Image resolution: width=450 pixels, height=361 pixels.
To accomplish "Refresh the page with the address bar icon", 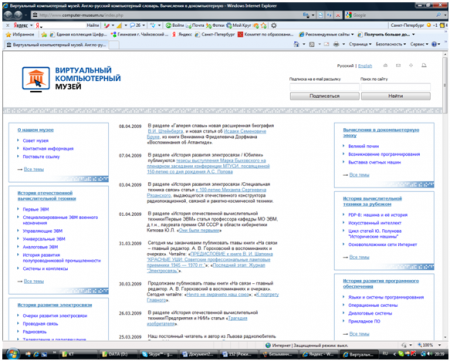I will 329,15.
